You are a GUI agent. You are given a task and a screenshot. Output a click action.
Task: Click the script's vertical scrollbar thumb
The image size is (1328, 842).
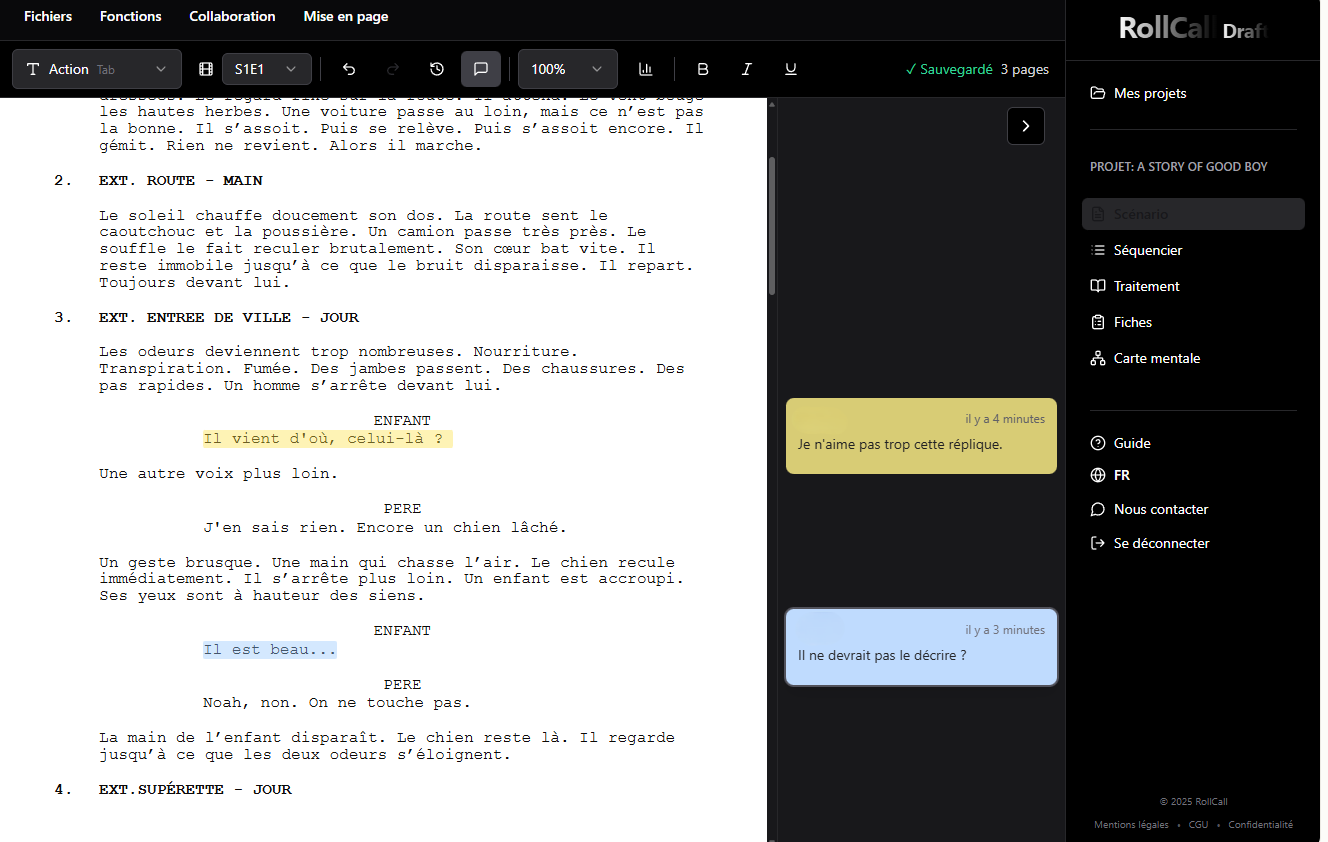771,225
